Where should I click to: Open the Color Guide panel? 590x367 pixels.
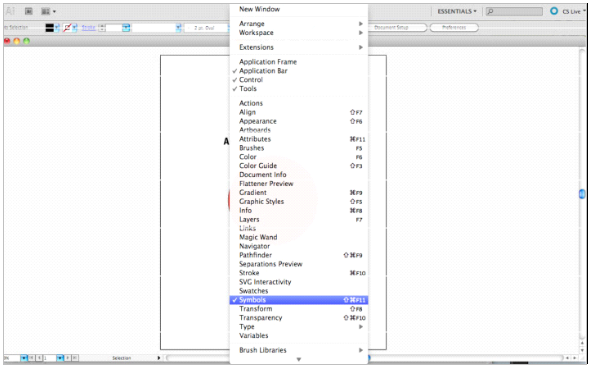click(x=299, y=166)
